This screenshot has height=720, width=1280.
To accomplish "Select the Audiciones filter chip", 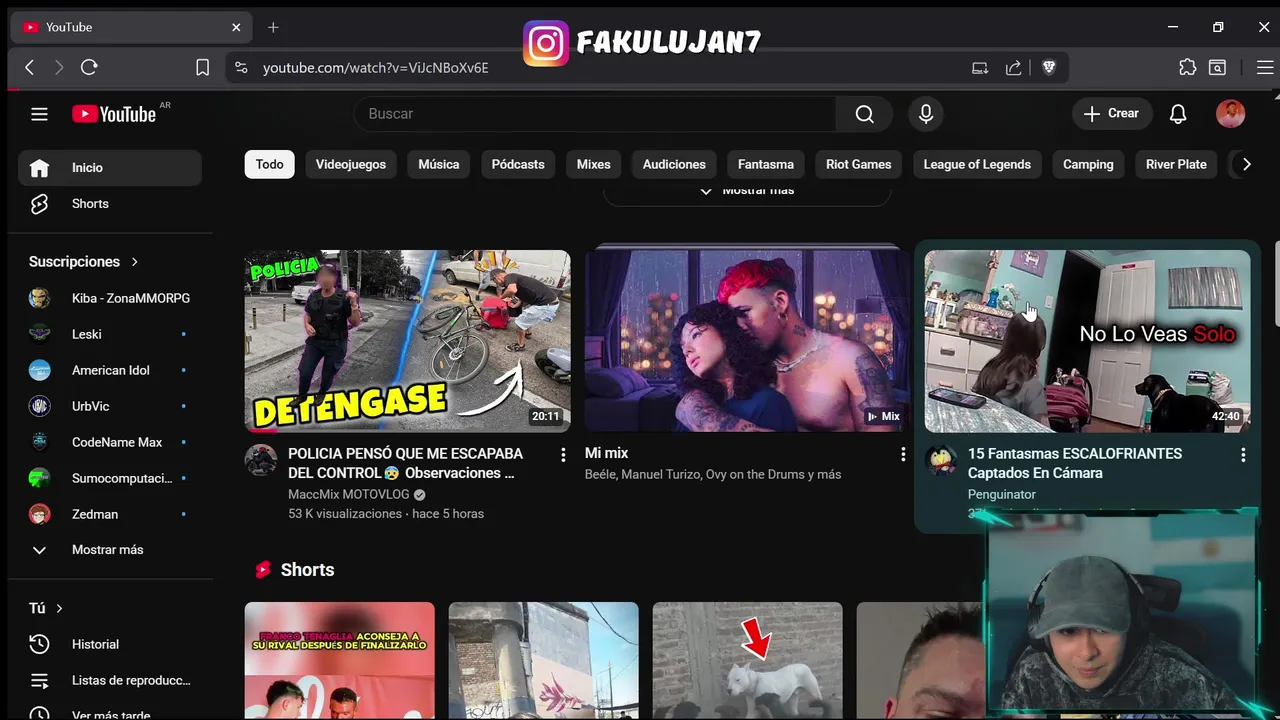I will point(674,164).
